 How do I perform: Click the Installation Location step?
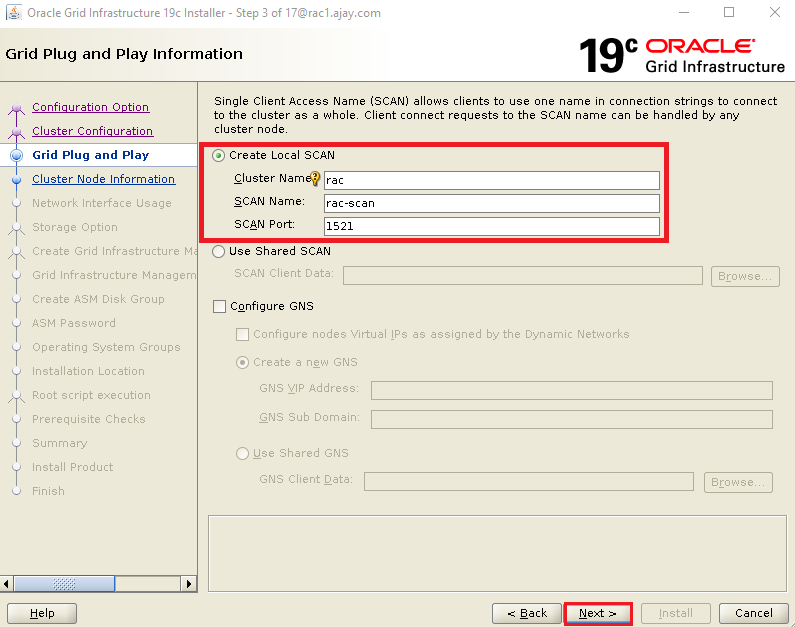[x=88, y=371]
